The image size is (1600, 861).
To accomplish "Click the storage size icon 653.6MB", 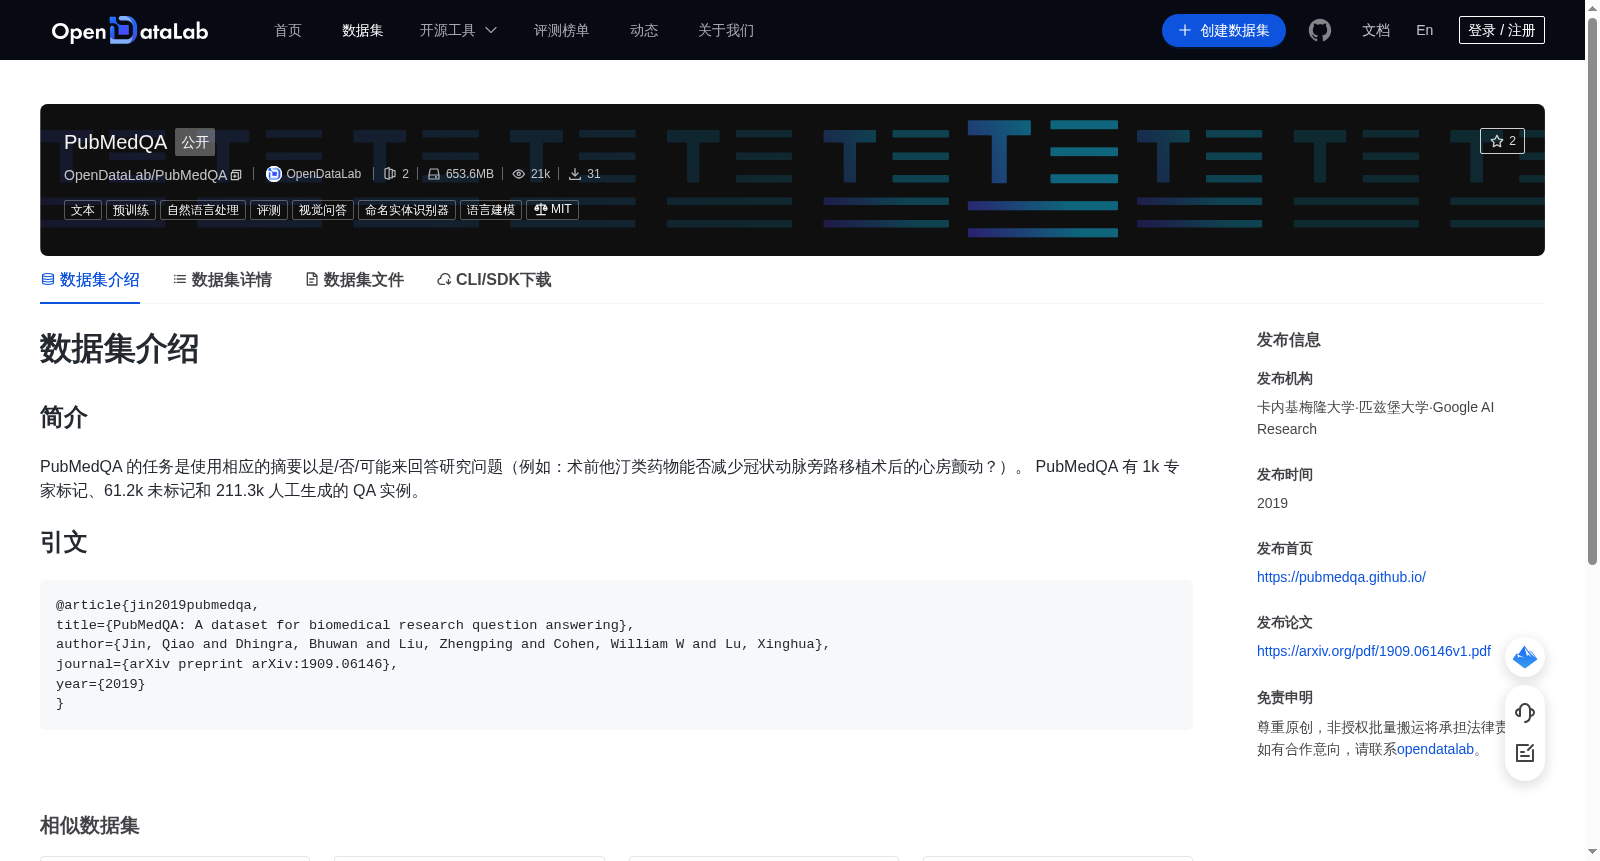I will (434, 174).
